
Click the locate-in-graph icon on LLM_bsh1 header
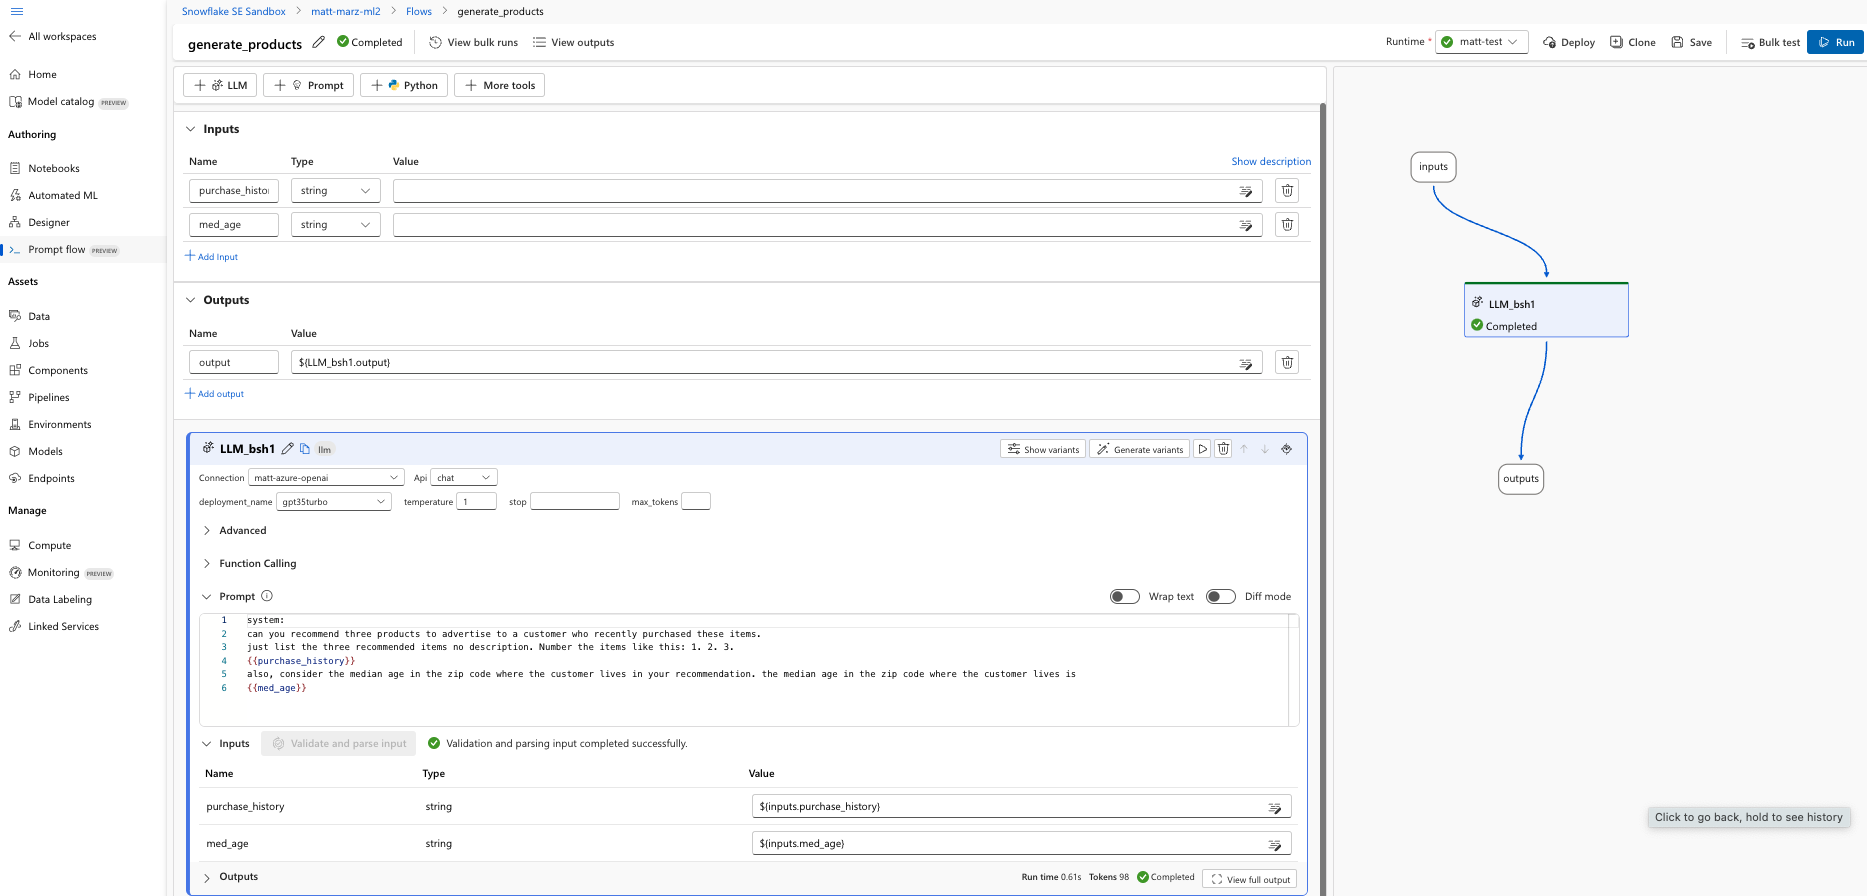point(1287,449)
